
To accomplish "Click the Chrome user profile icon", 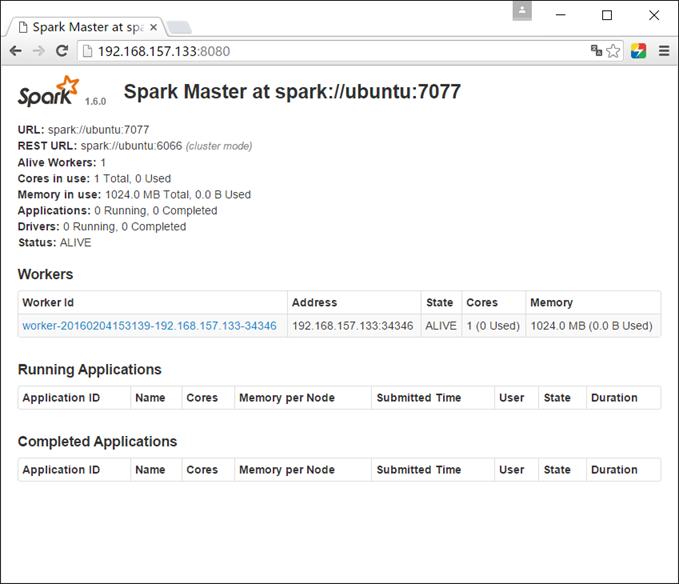I will click(522, 11).
